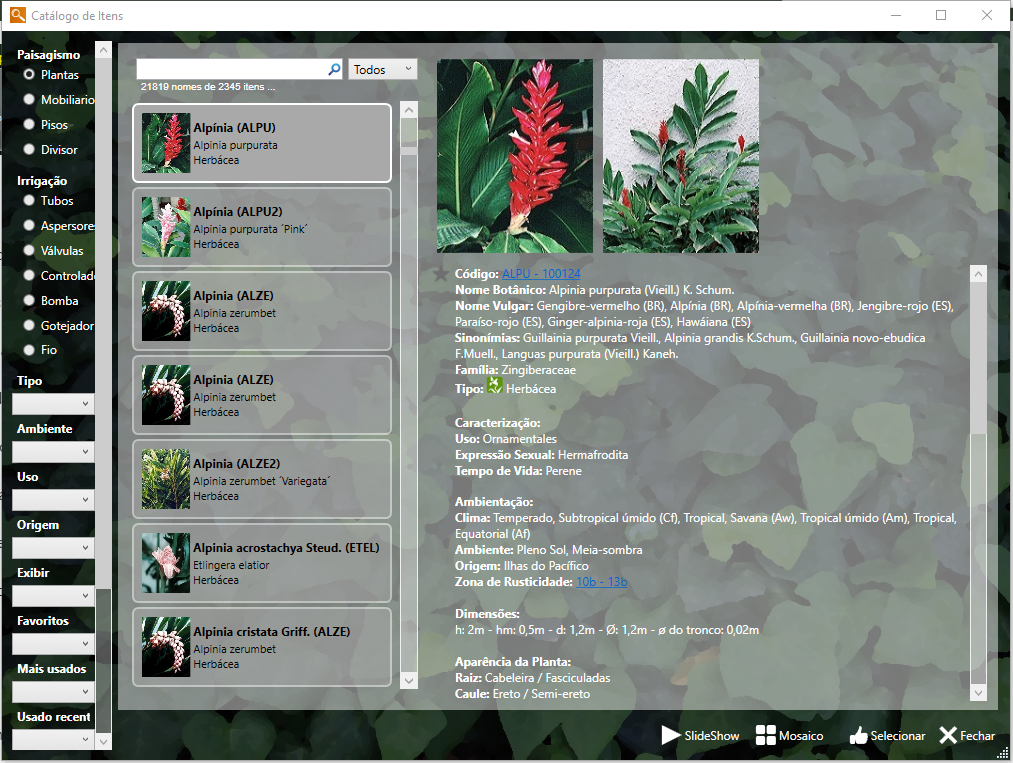Open the Mosaico grid view
Image resolution: width=1013 pixels, height=763 pixels.
[x=765, y=736]
